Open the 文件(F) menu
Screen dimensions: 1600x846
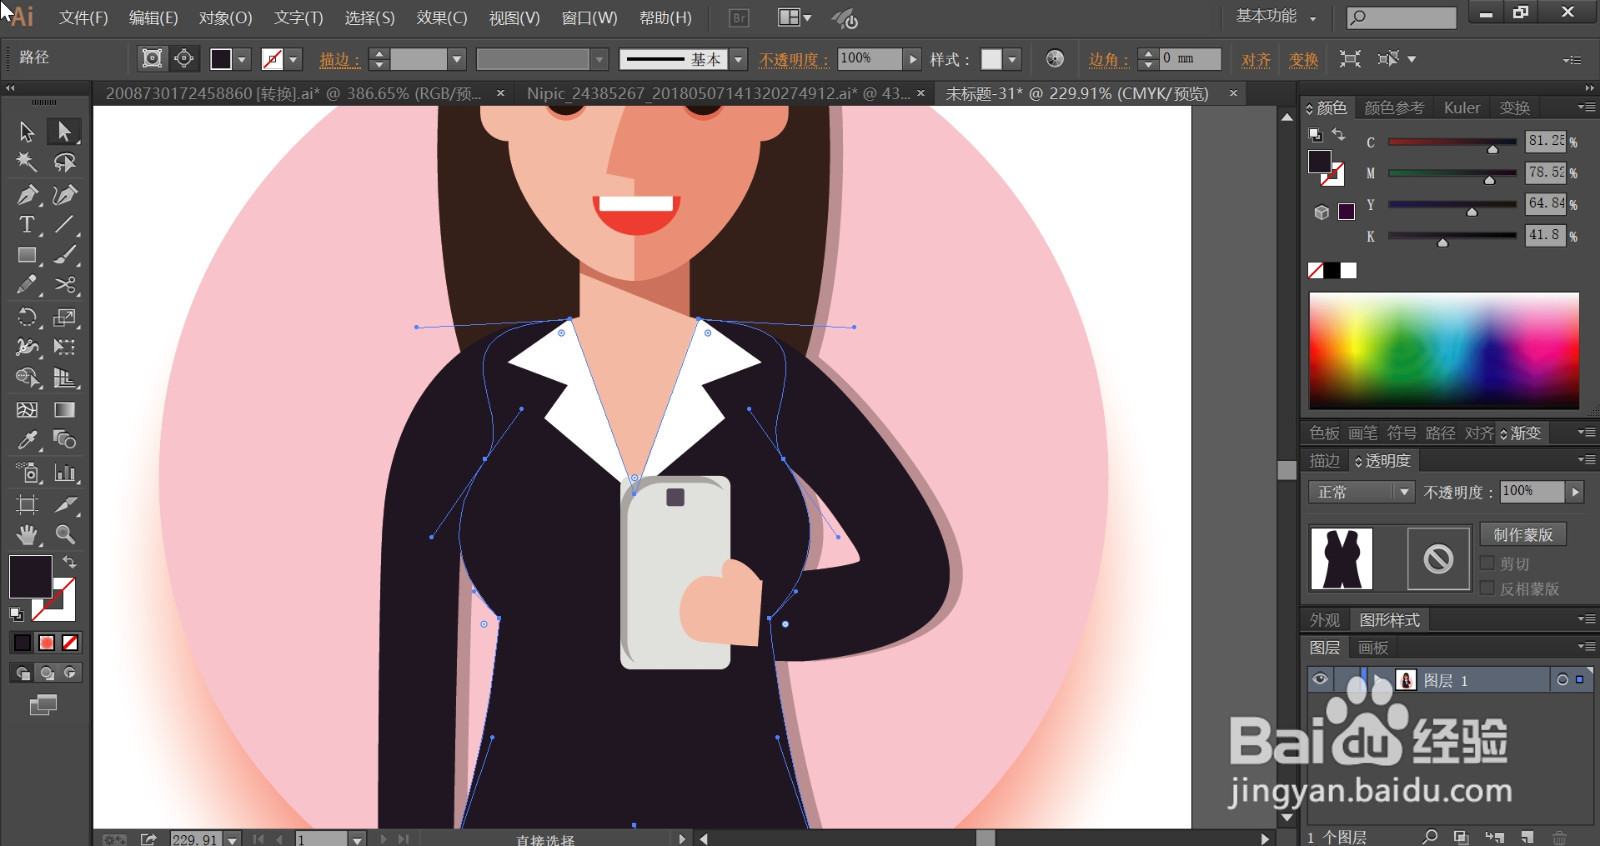(x=83, y=18)
